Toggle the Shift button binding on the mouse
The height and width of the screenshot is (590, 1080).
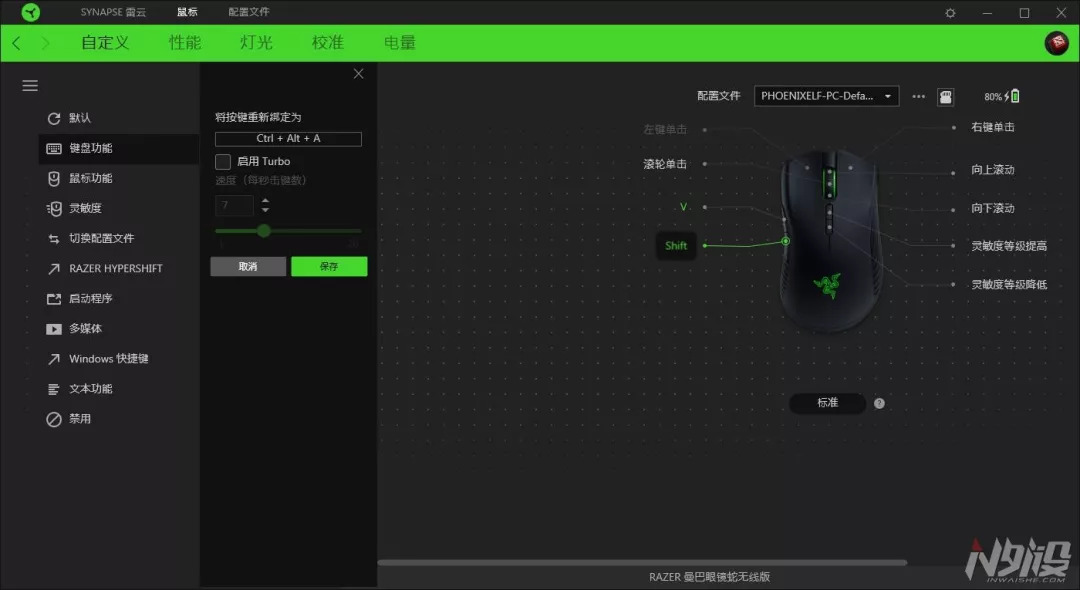[676, 245]
